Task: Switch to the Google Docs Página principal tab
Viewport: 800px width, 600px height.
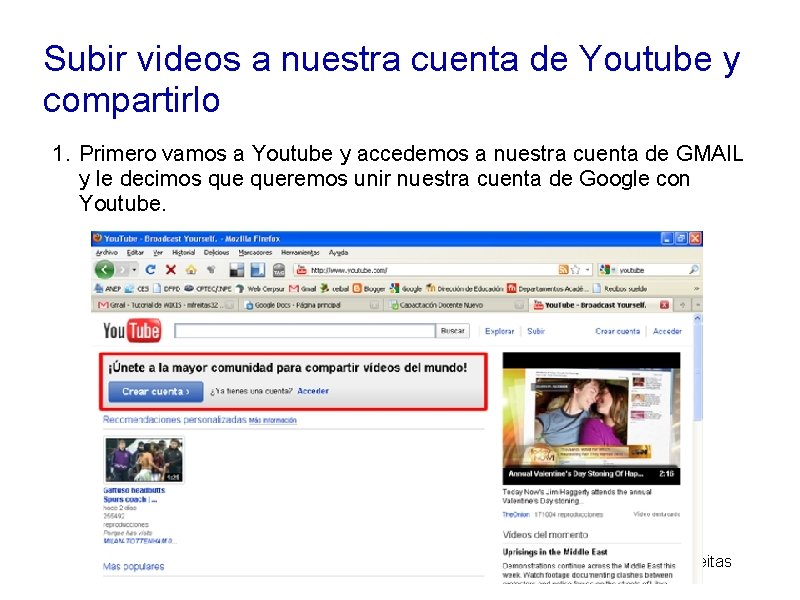Action: [312, 305]
